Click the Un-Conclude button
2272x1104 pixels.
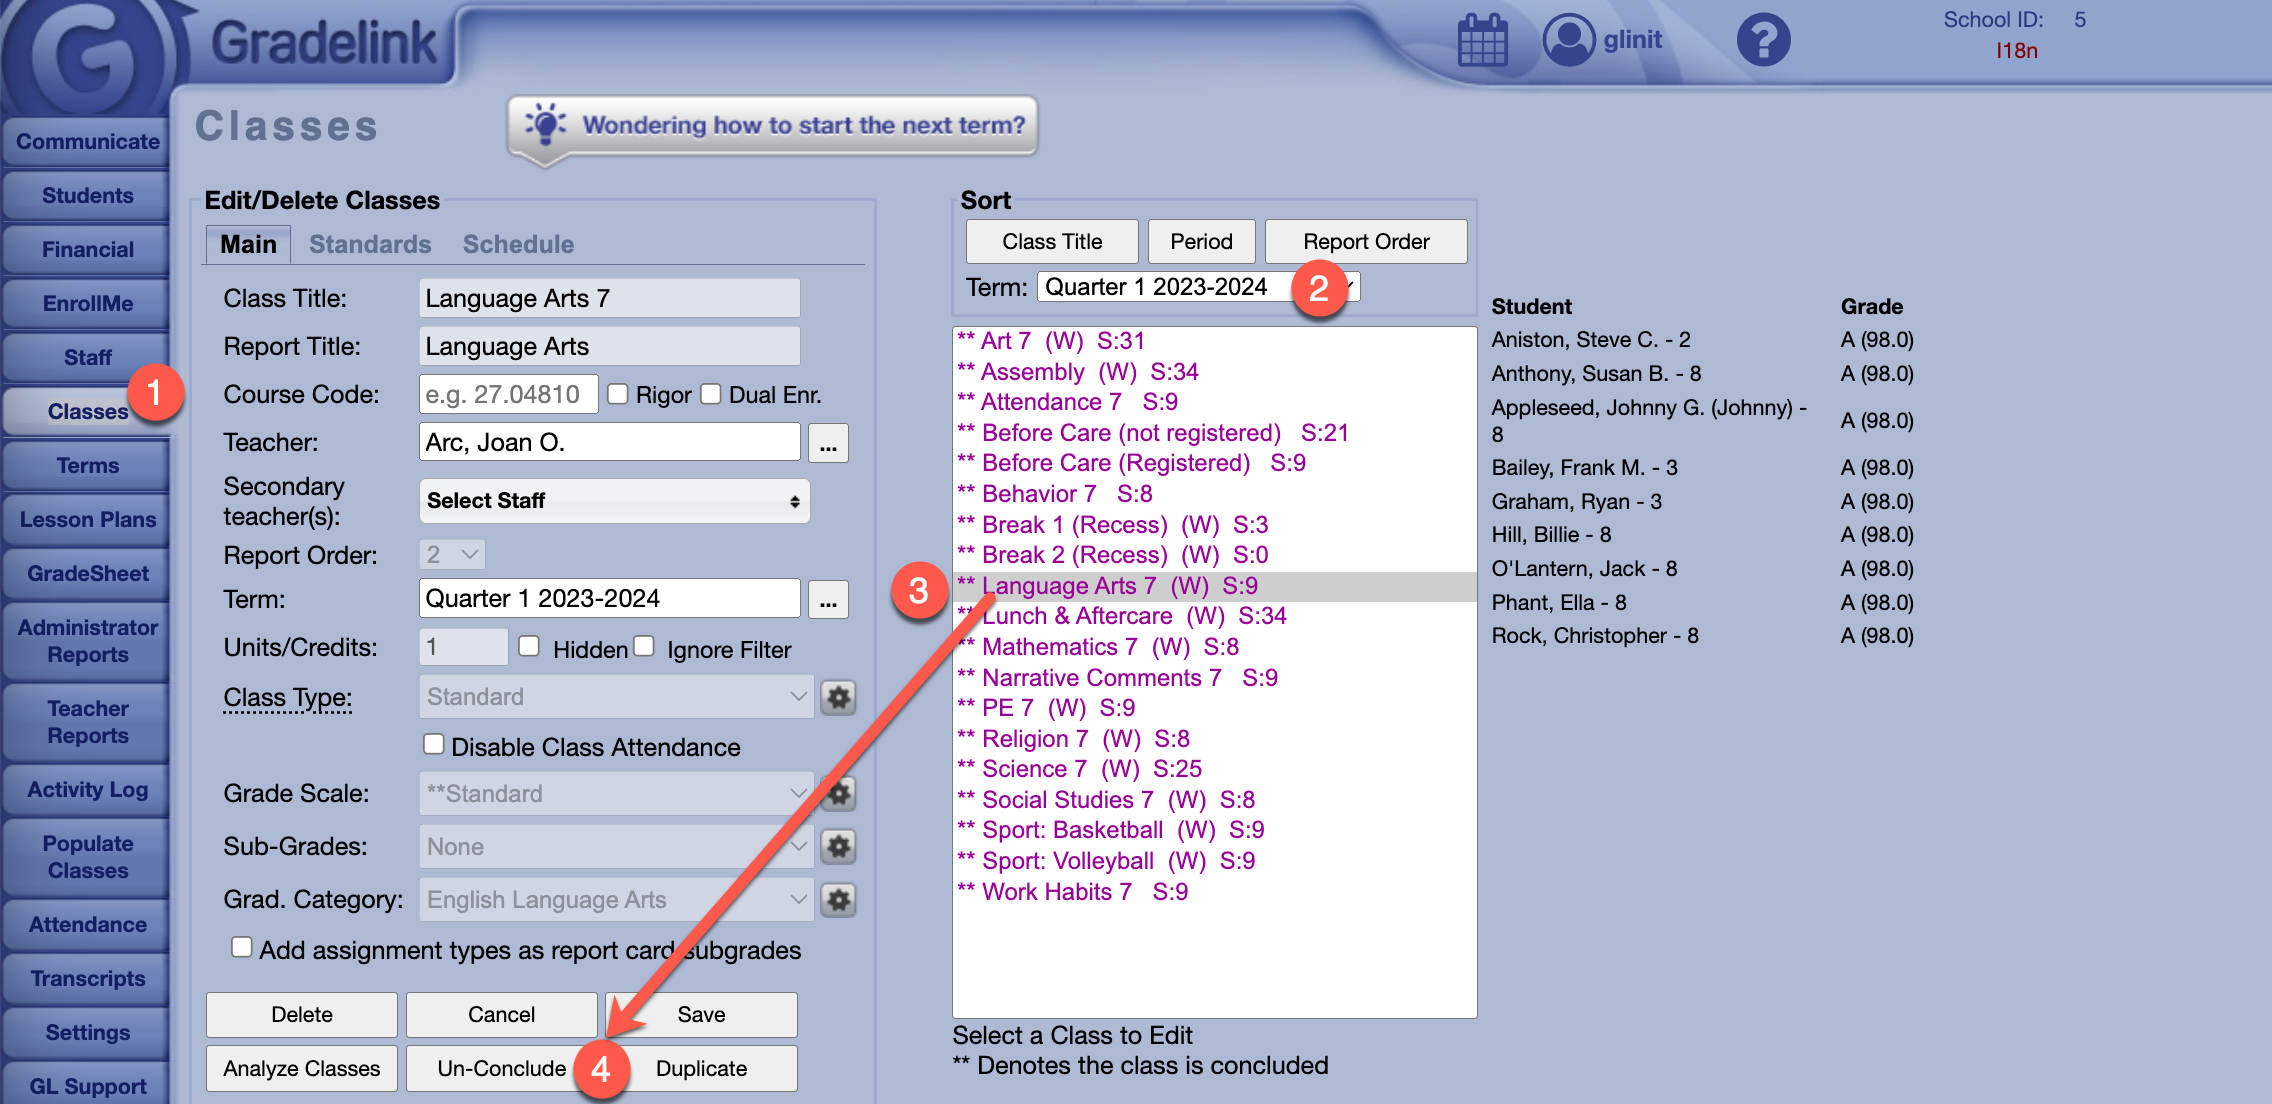(x=501, y=1067)
